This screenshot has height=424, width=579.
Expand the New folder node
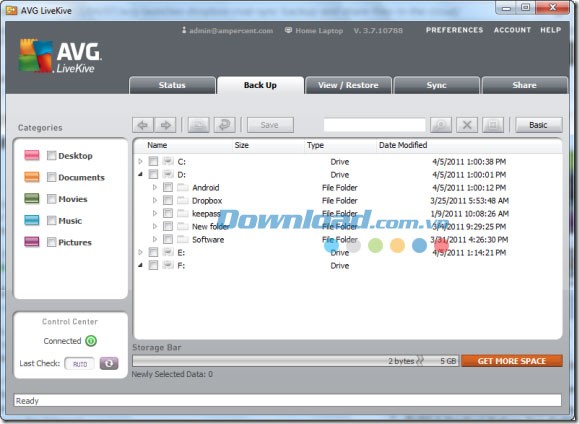pyautogui.click(x=155, y=226)
